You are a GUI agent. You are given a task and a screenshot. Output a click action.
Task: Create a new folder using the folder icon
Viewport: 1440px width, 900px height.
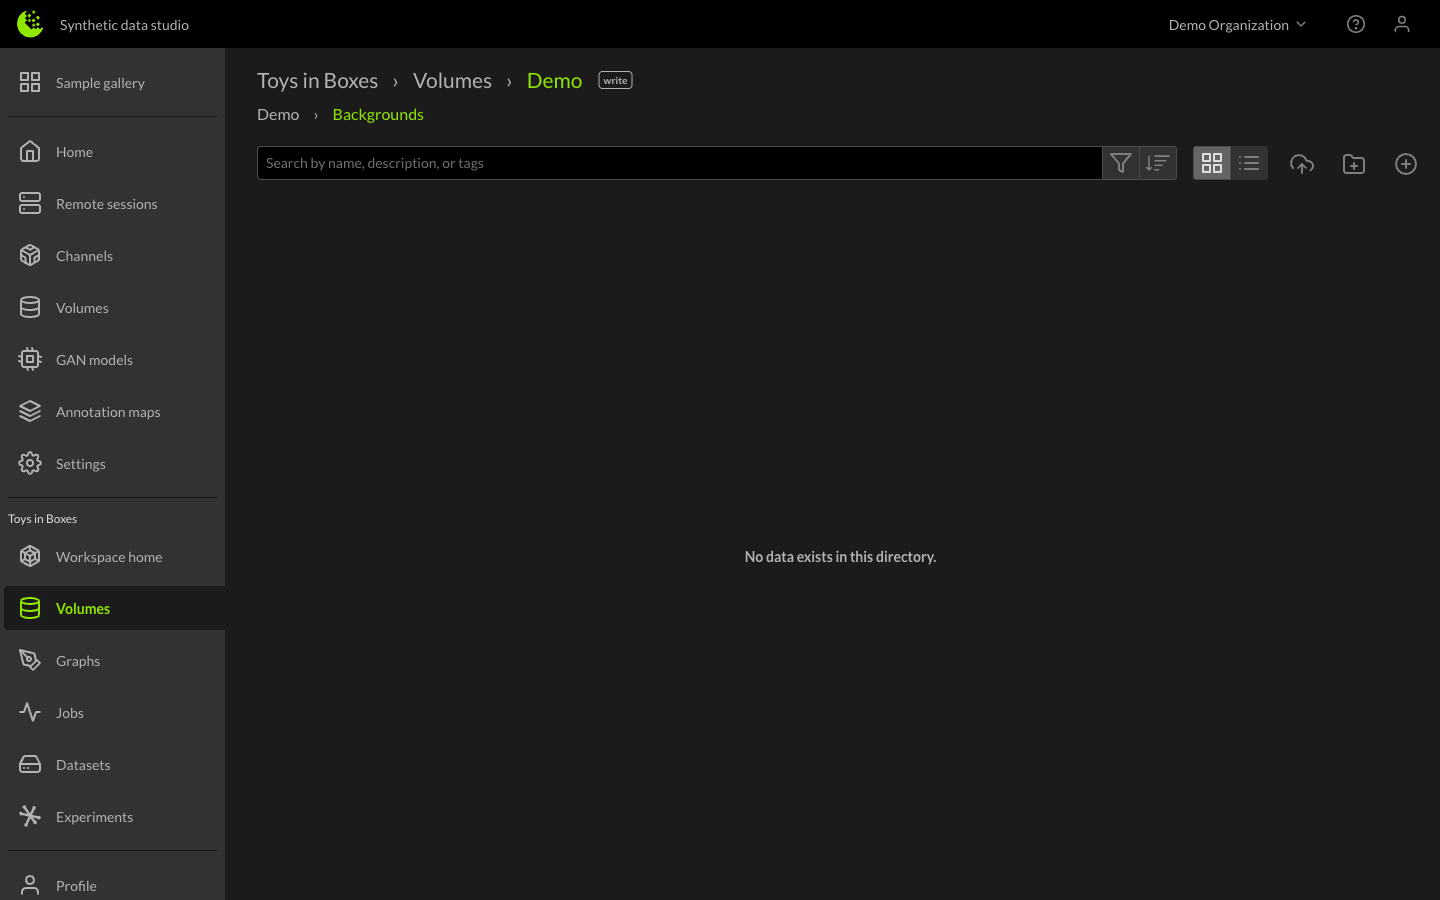click(1353, 163)
